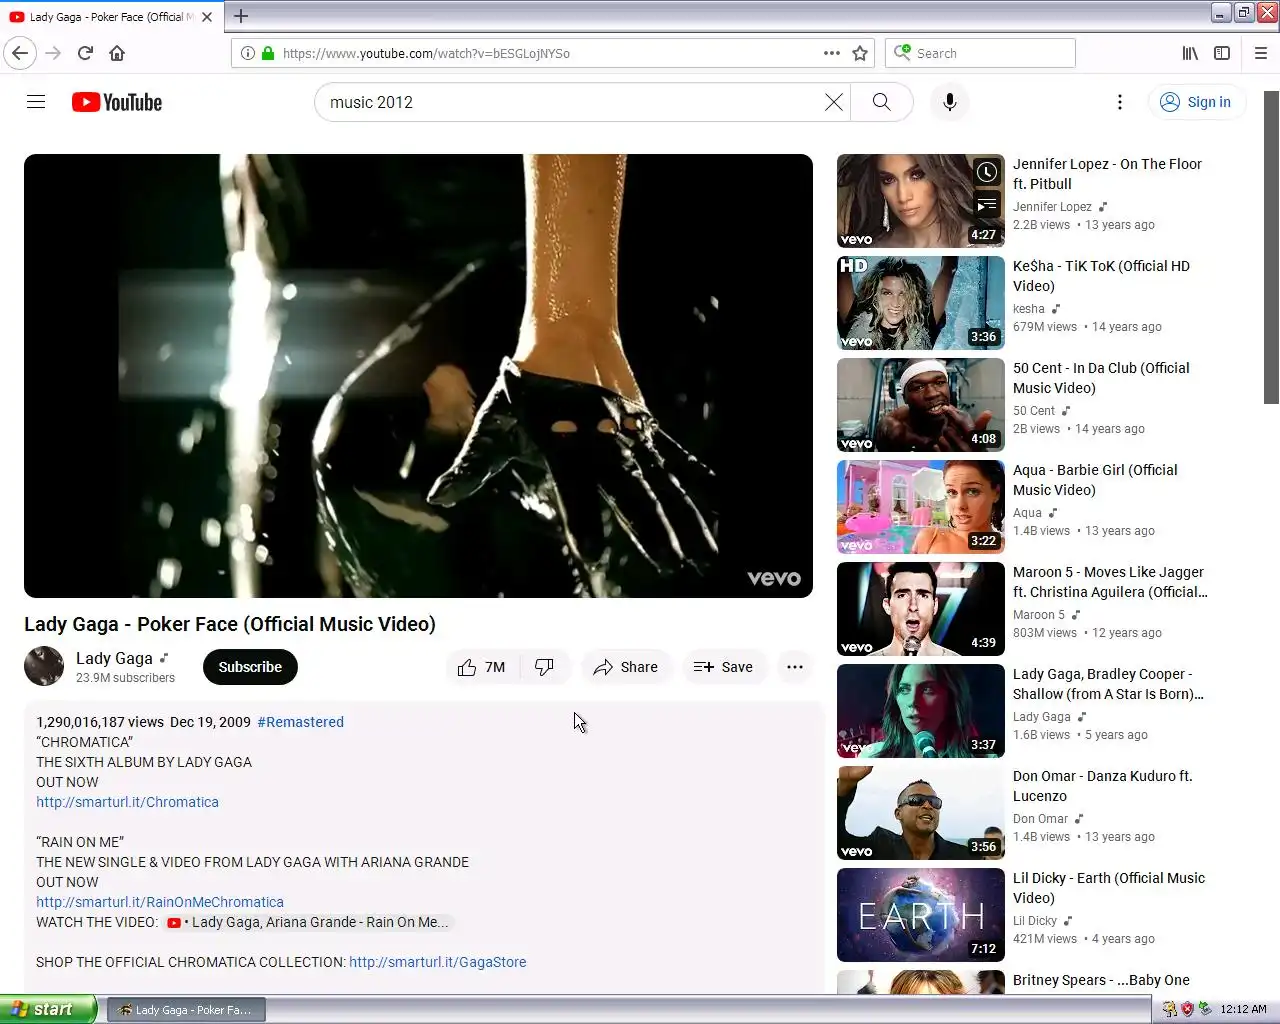Dislike the video with thumbs down
The image size is (1280, 1024).
(x=544, y=667)
